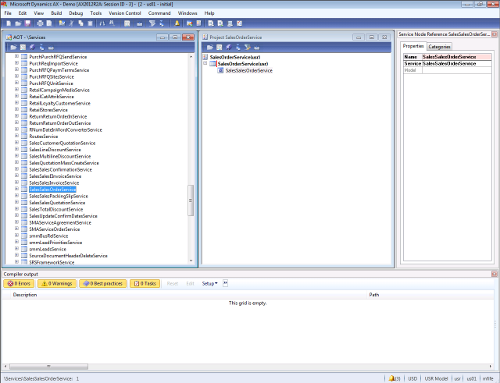Expand the SalesSalesQuotationService node in AOT
Viewport: 500px width, 383px height.
click(x=17, y=202)
